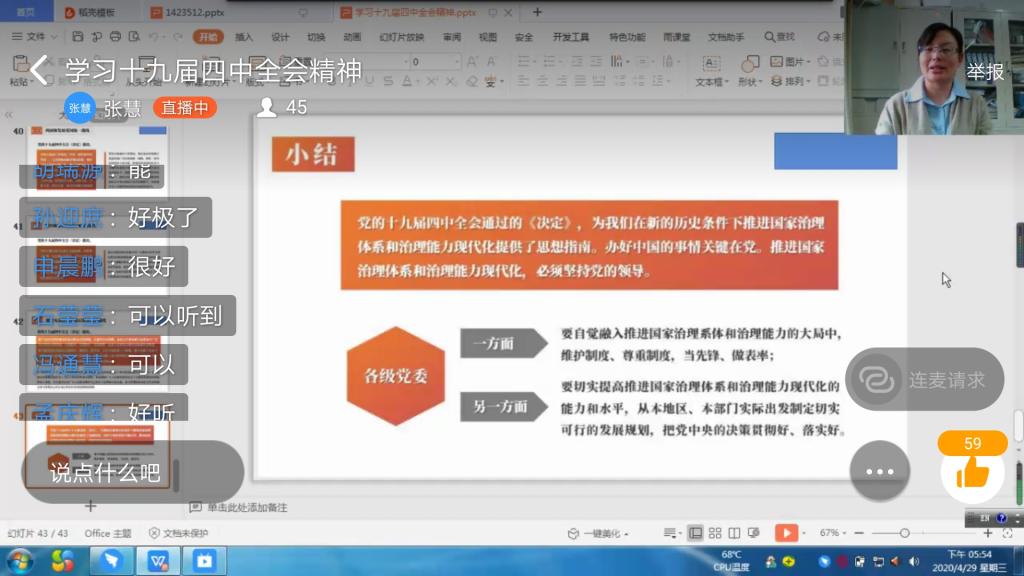This screenshot has height=576, width=1024.
Task: Open the 一键美化 beautify dropdown
Action: tap(598, 534)
